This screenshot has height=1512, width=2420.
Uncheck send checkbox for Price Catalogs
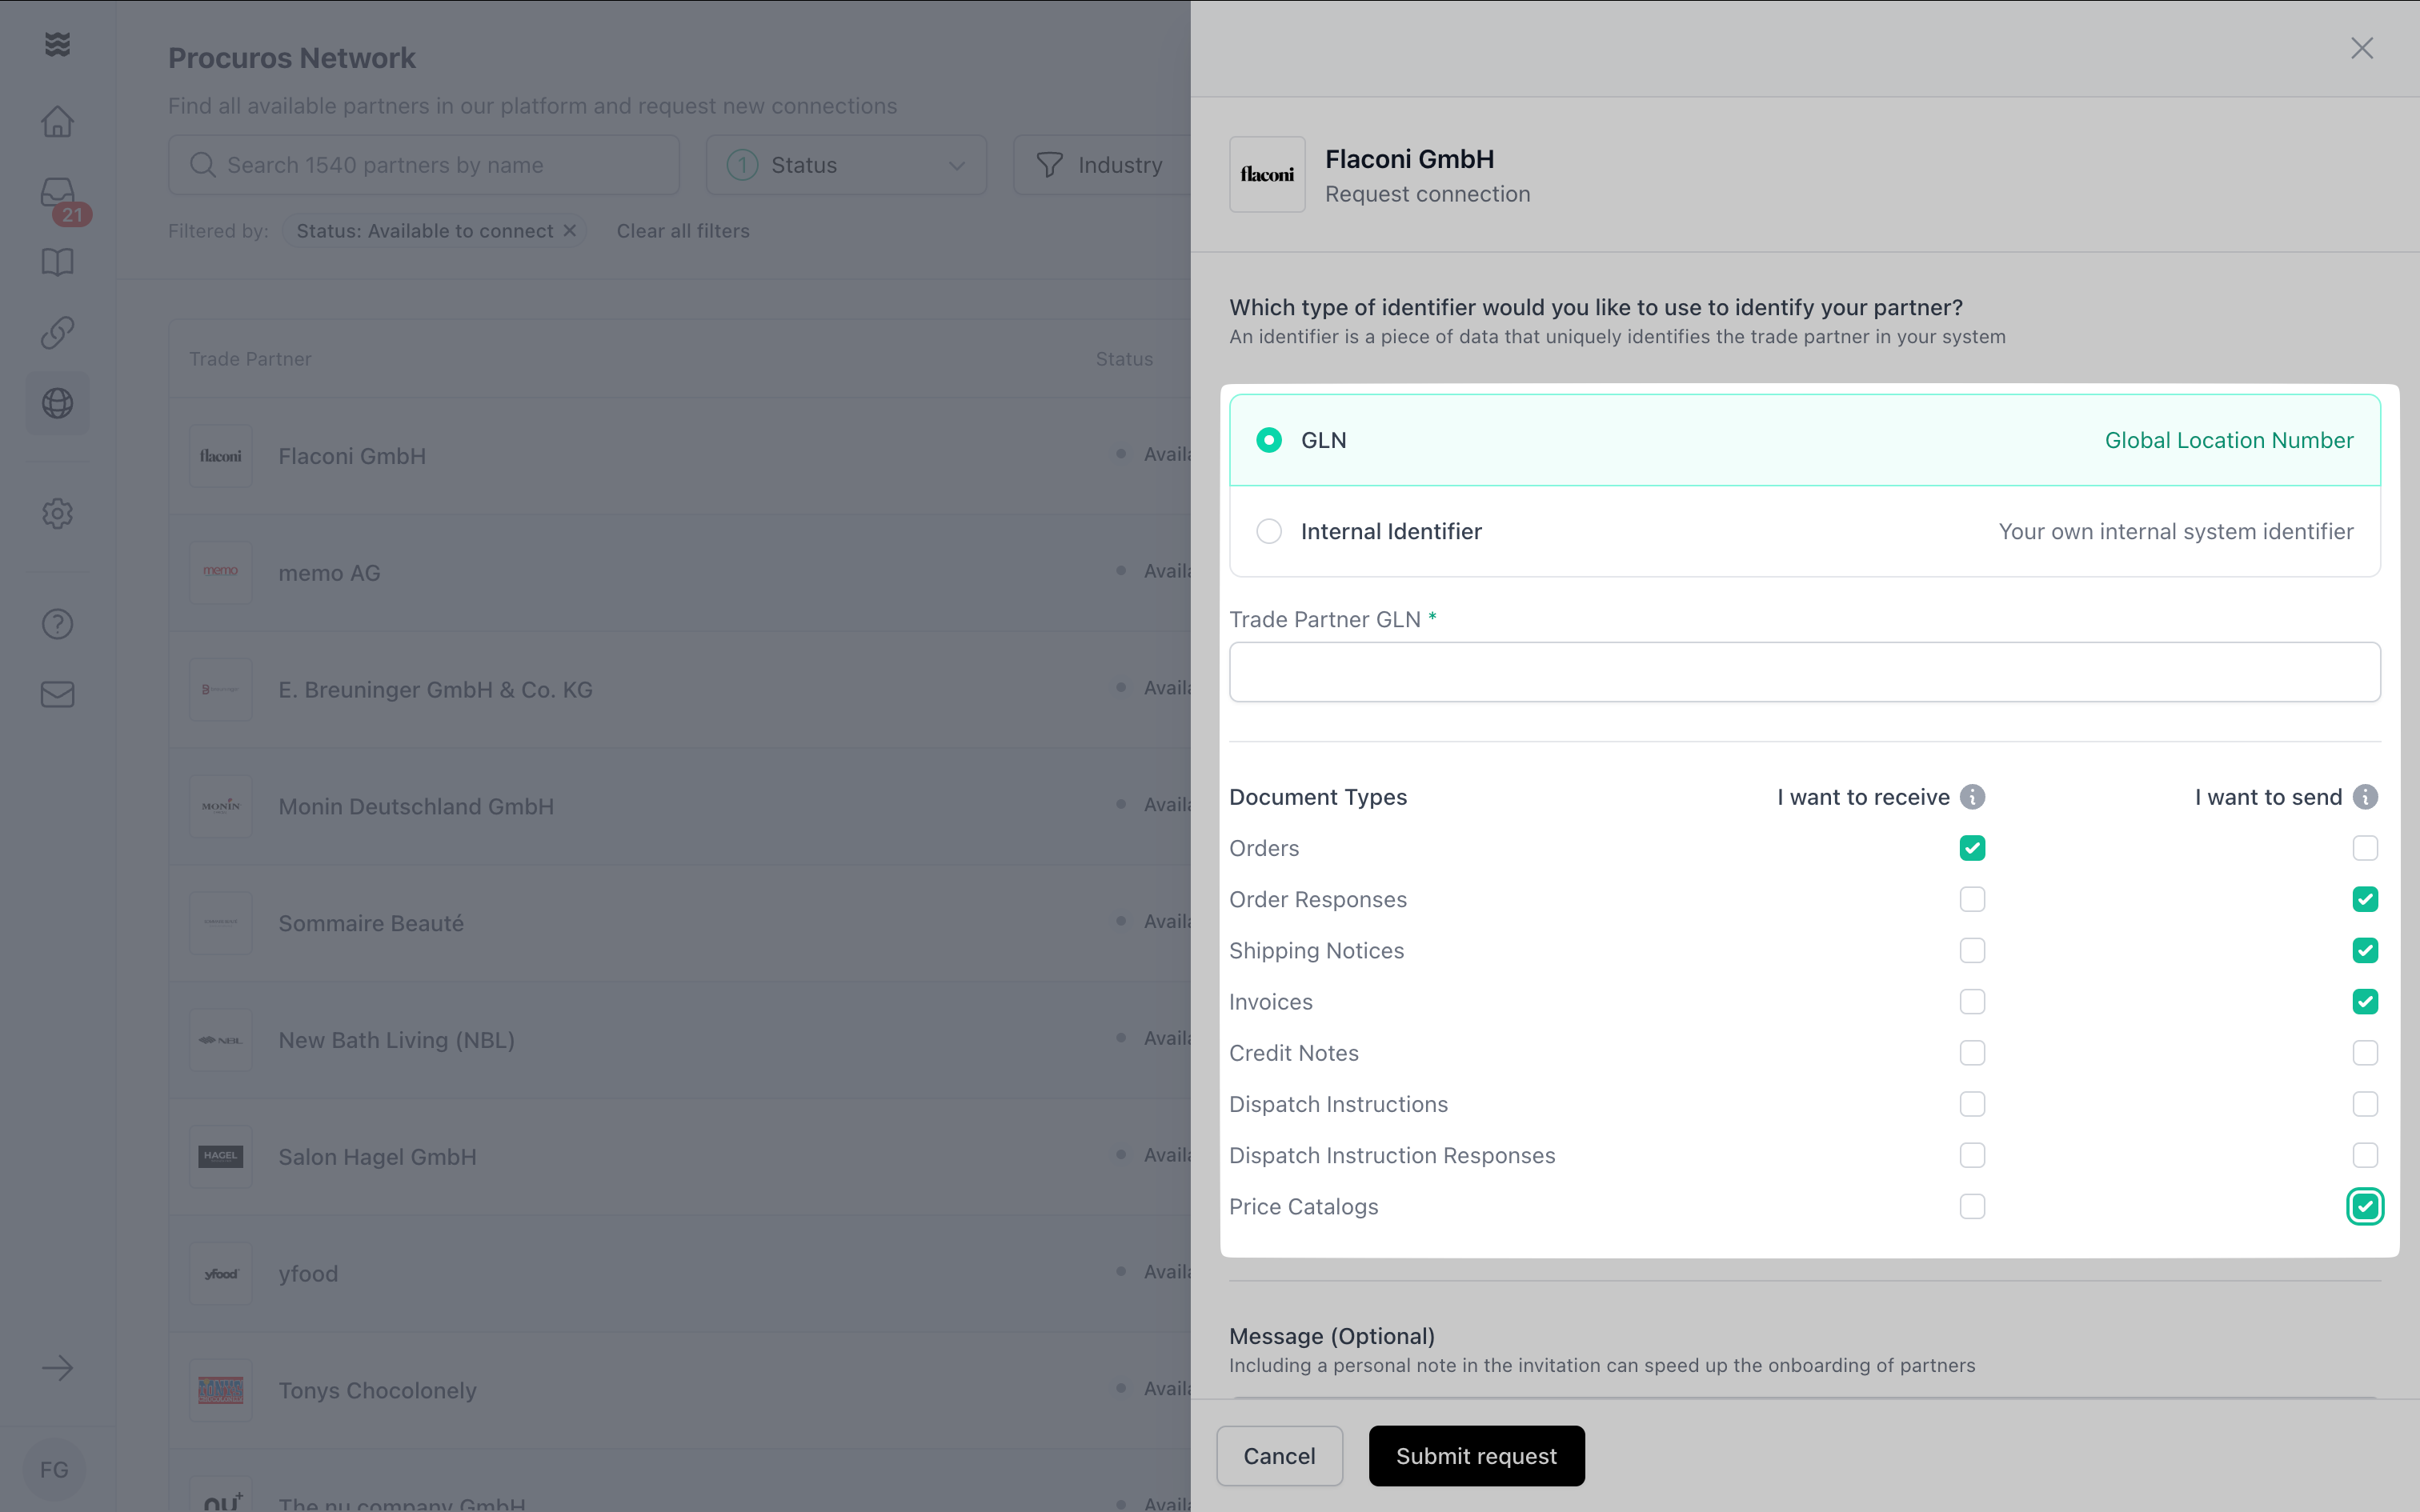2365,1206
